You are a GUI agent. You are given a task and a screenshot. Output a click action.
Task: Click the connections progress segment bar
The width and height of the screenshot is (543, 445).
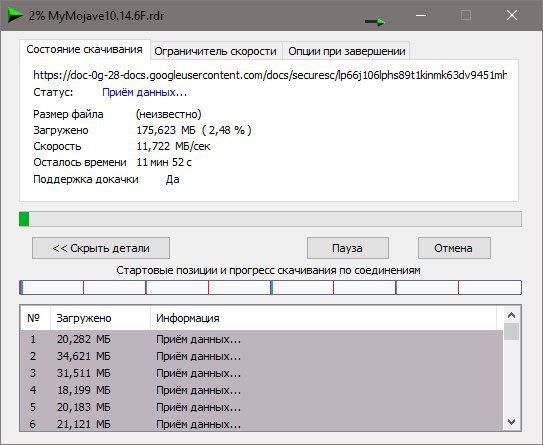tap(270, 288)
